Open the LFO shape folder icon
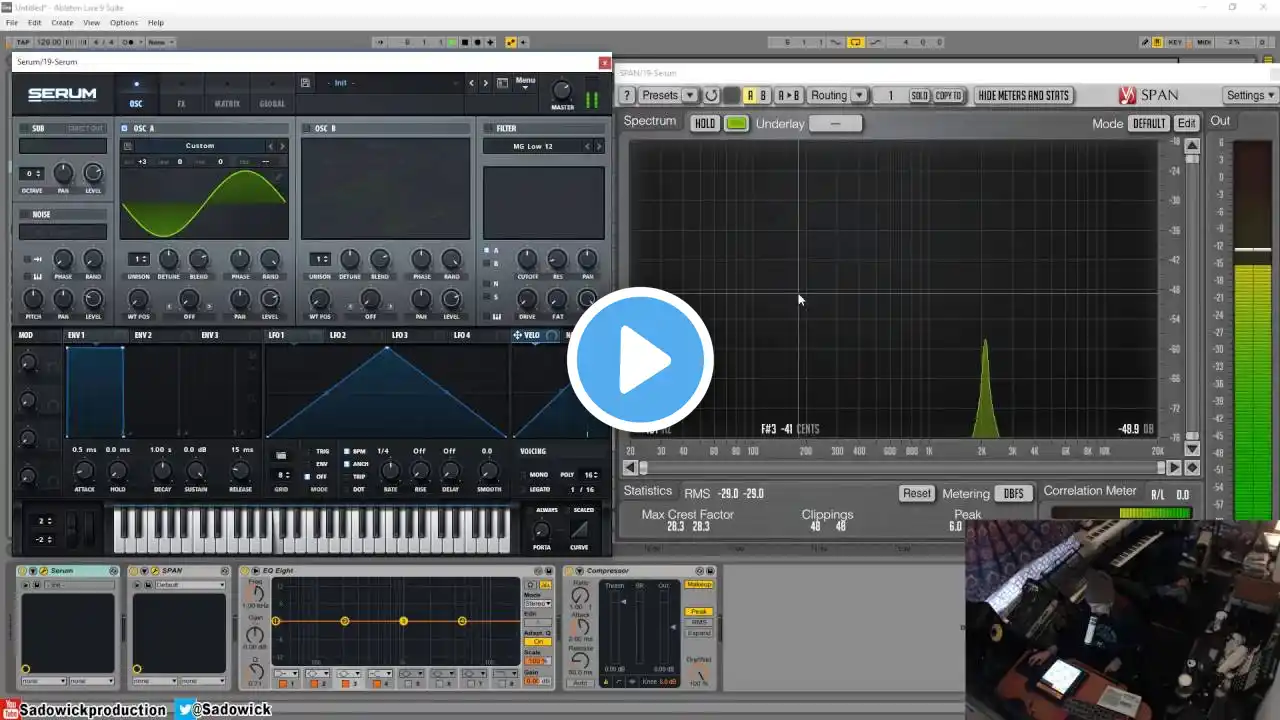Screen dimensions: 1280x720 pyautogui.click(x=281, y=455)
